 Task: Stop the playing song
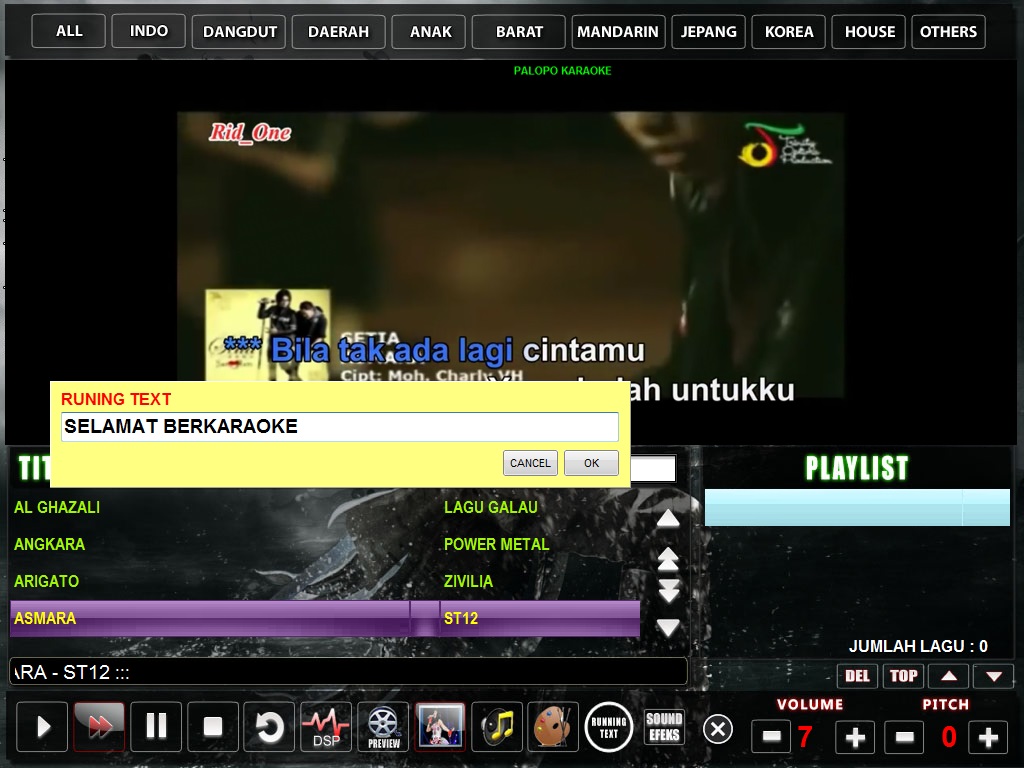pos(213,726)
